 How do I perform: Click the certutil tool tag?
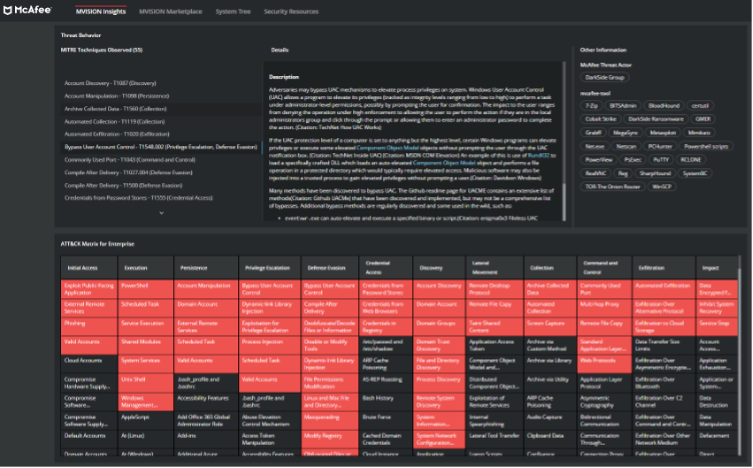(700, 106)
